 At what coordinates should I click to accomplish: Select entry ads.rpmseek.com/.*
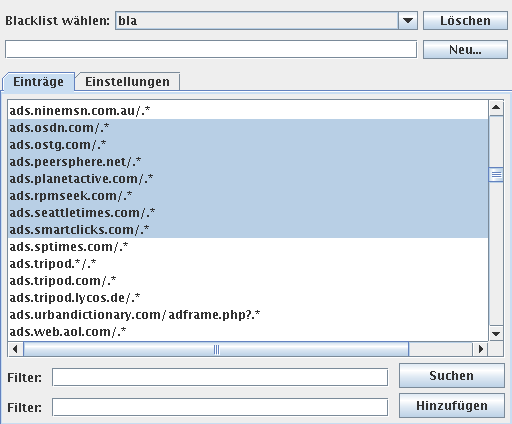[x=248, y=195]
